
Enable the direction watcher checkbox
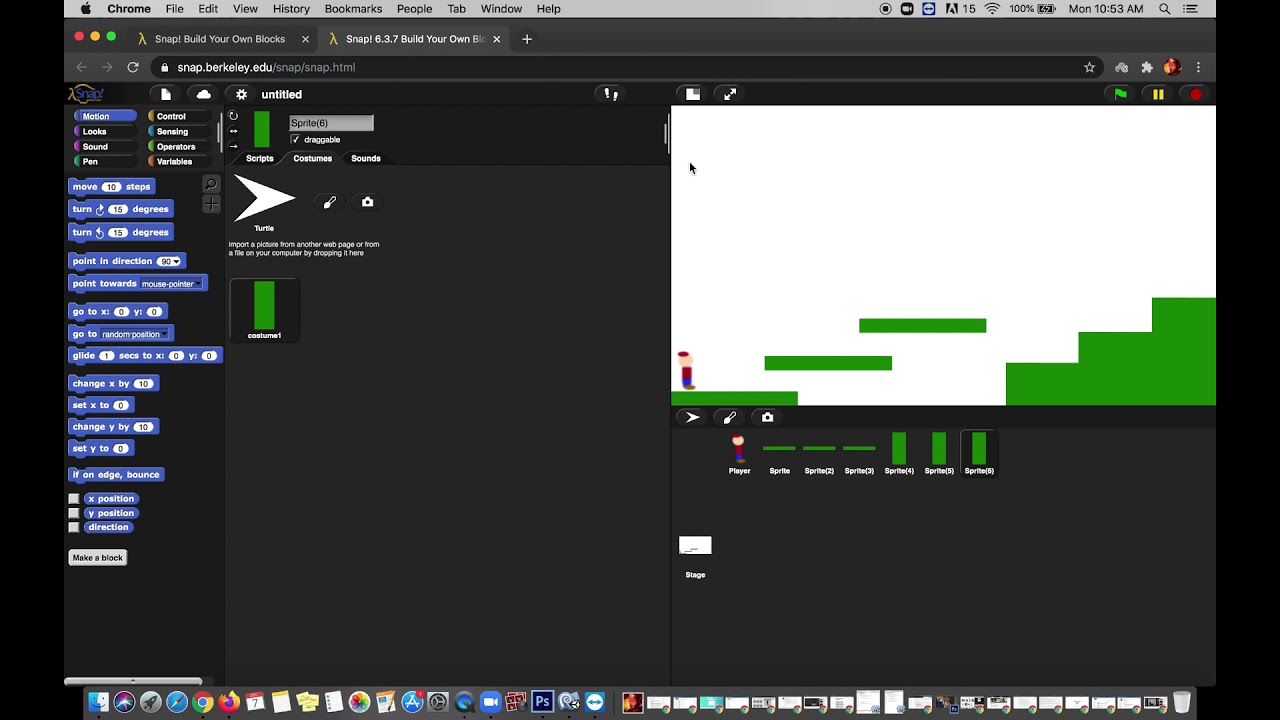click(73, 527)
